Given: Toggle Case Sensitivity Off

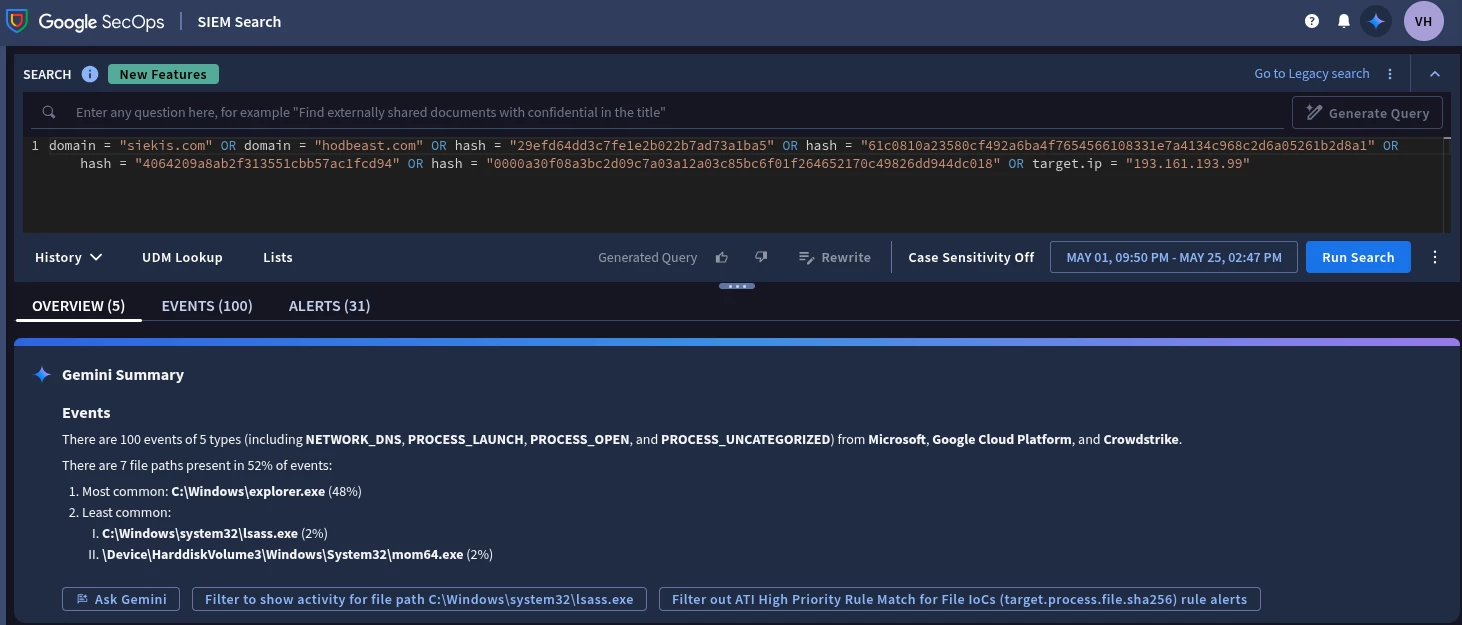Looking at the screenshot, I should [971, 257].
